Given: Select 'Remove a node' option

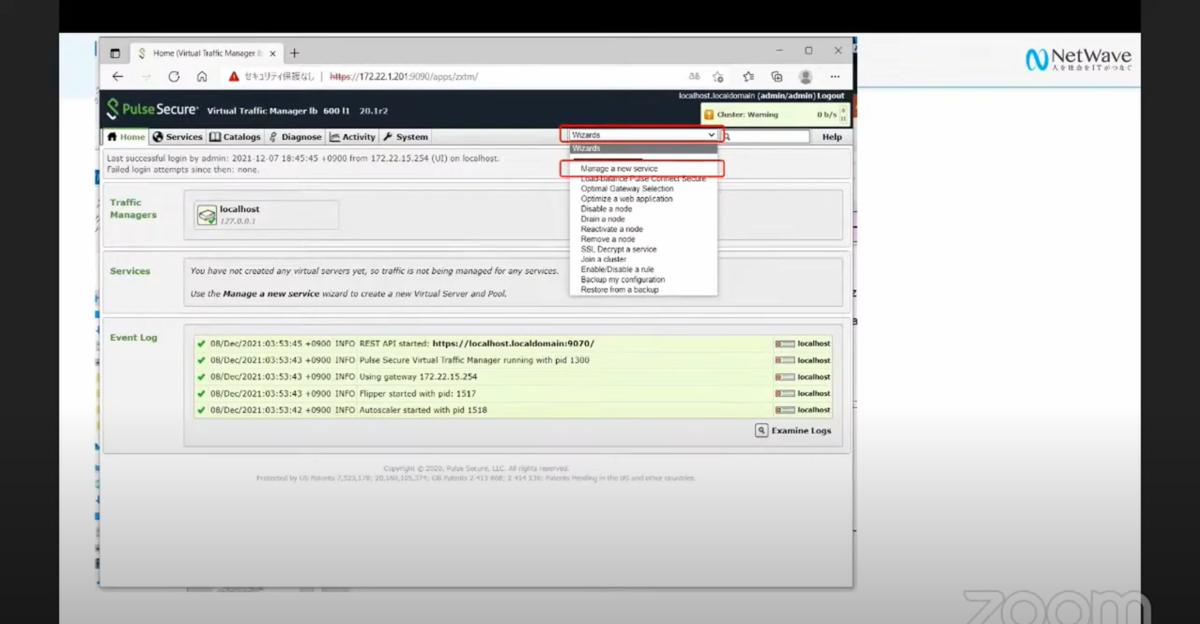Looking at the screenshot, I should [607, 239].
